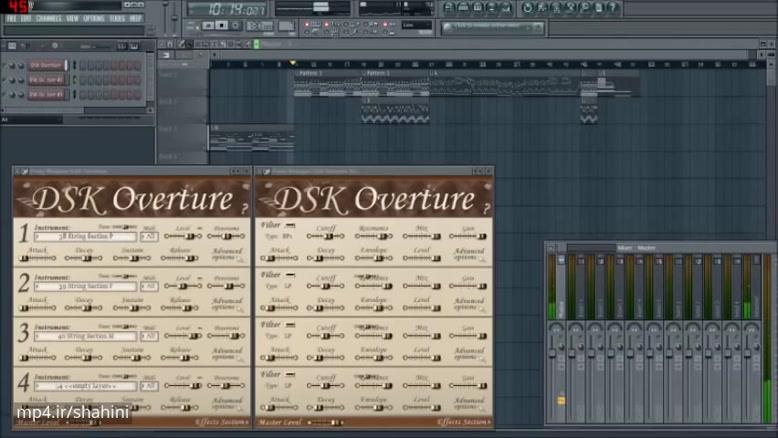Click the play button in transport bar
The height and width of the screenshot is (438, 778).
[x=209, y=25]
